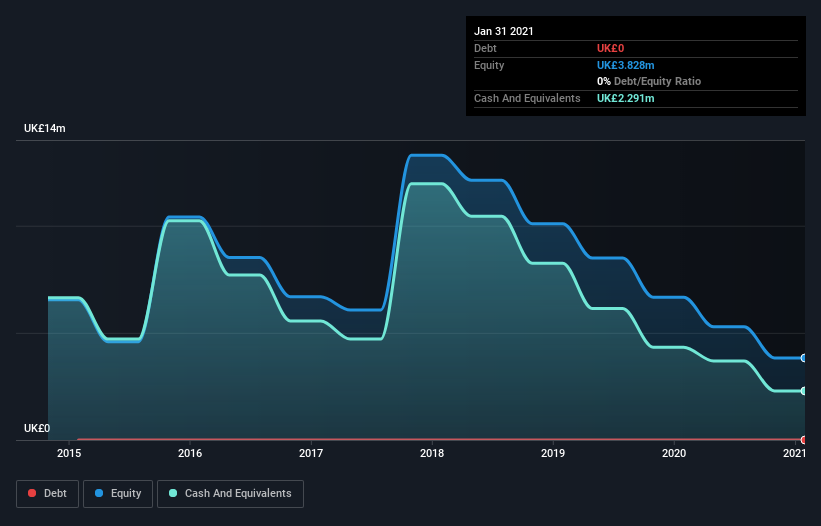The image size is (821, 526).
Task: Click the 2019 x-axis label
Action: tap(553, 453)
